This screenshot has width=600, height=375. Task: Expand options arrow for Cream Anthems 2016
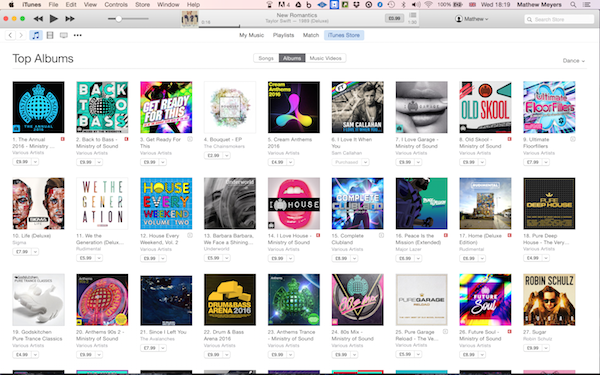coord(290,162)
